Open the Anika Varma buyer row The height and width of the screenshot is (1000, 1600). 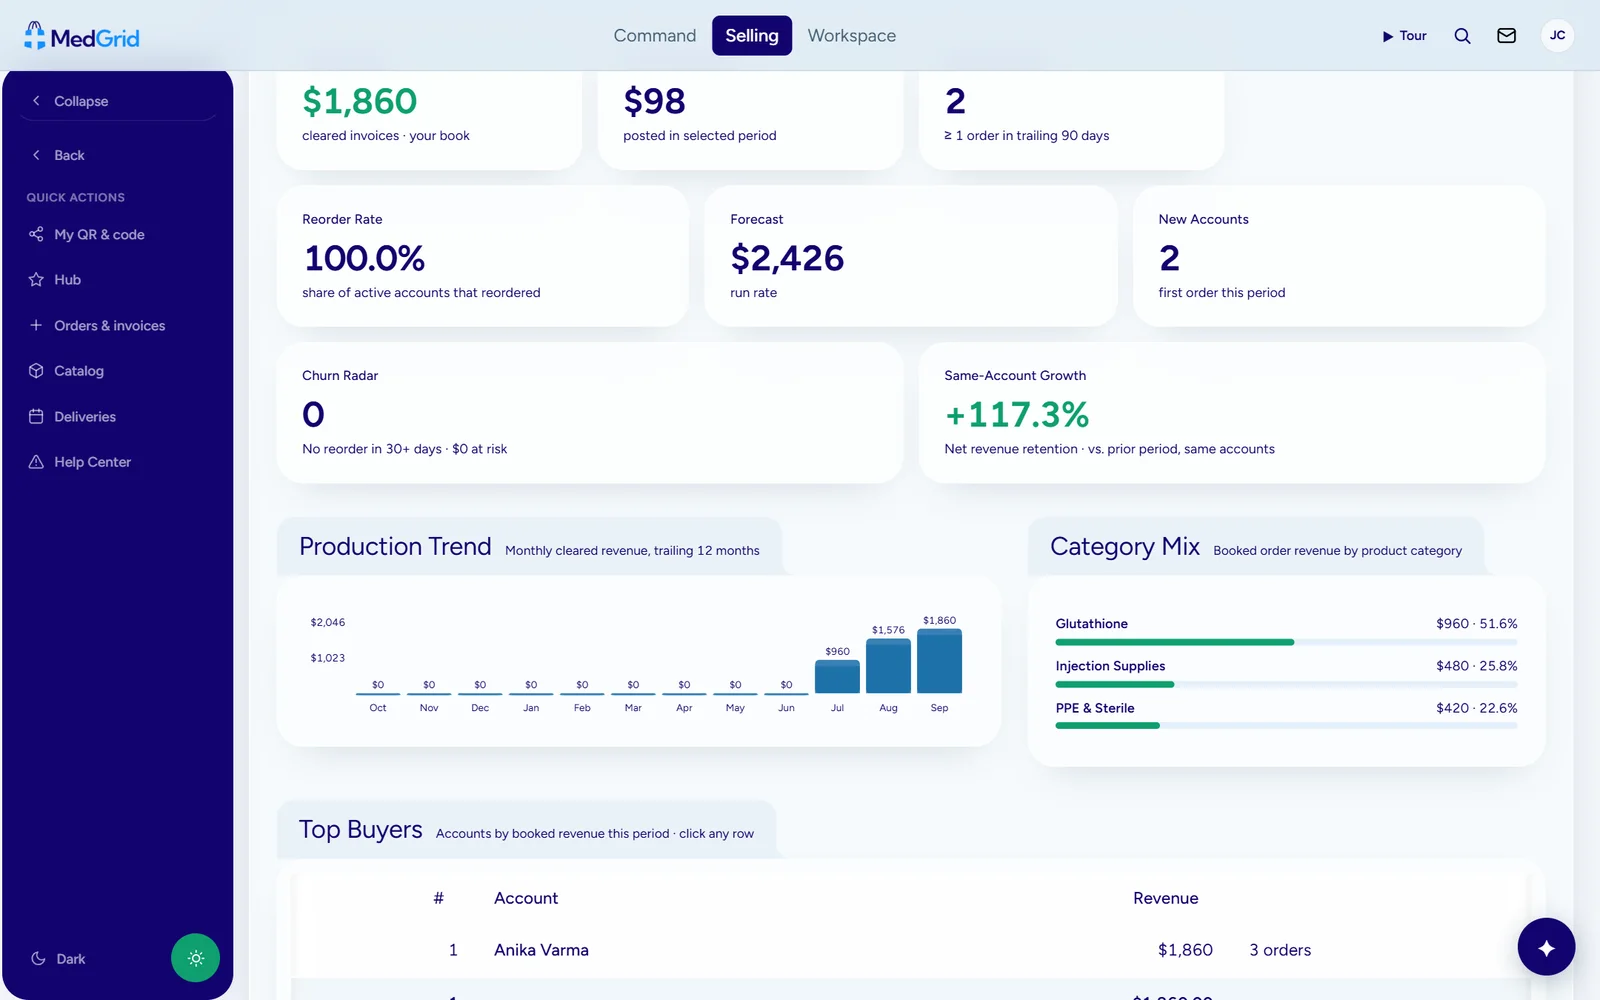coord(909,950)
